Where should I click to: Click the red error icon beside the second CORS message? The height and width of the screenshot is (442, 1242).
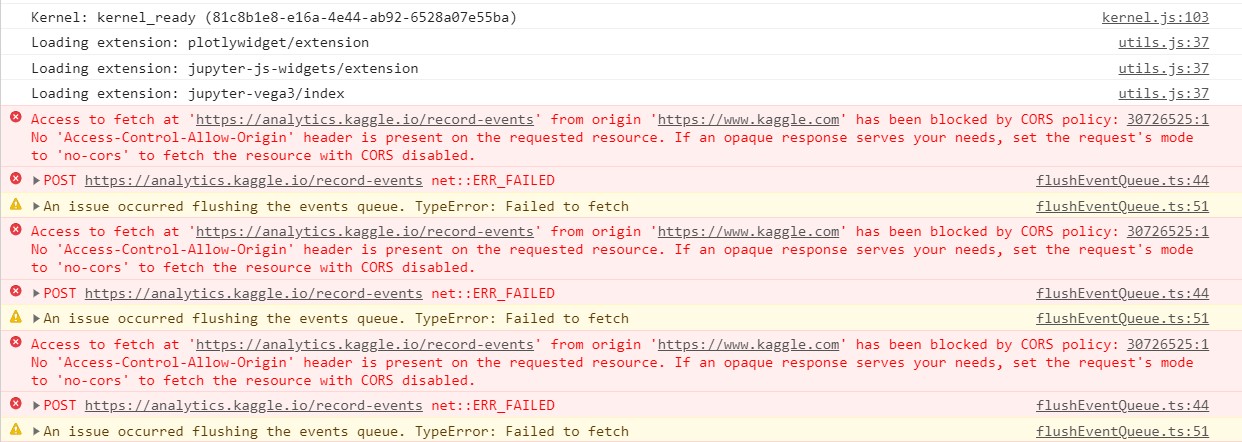(15, 230)
